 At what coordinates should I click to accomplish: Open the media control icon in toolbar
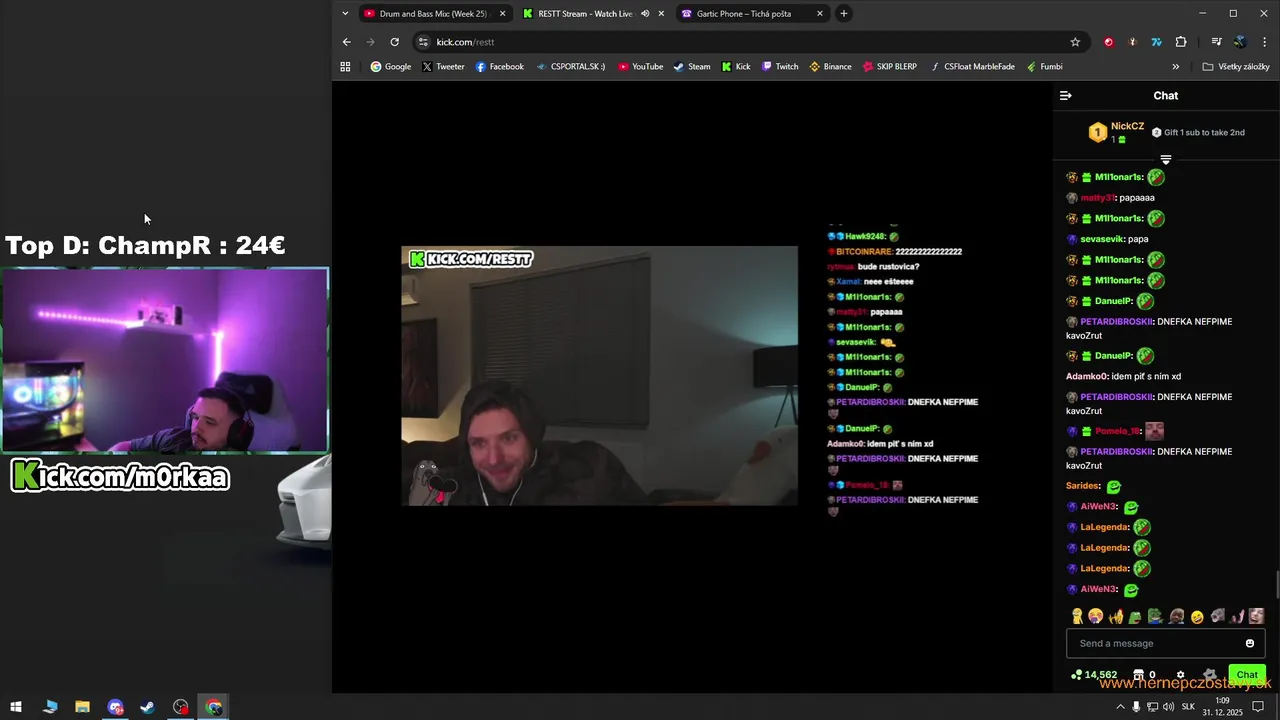1216,42
